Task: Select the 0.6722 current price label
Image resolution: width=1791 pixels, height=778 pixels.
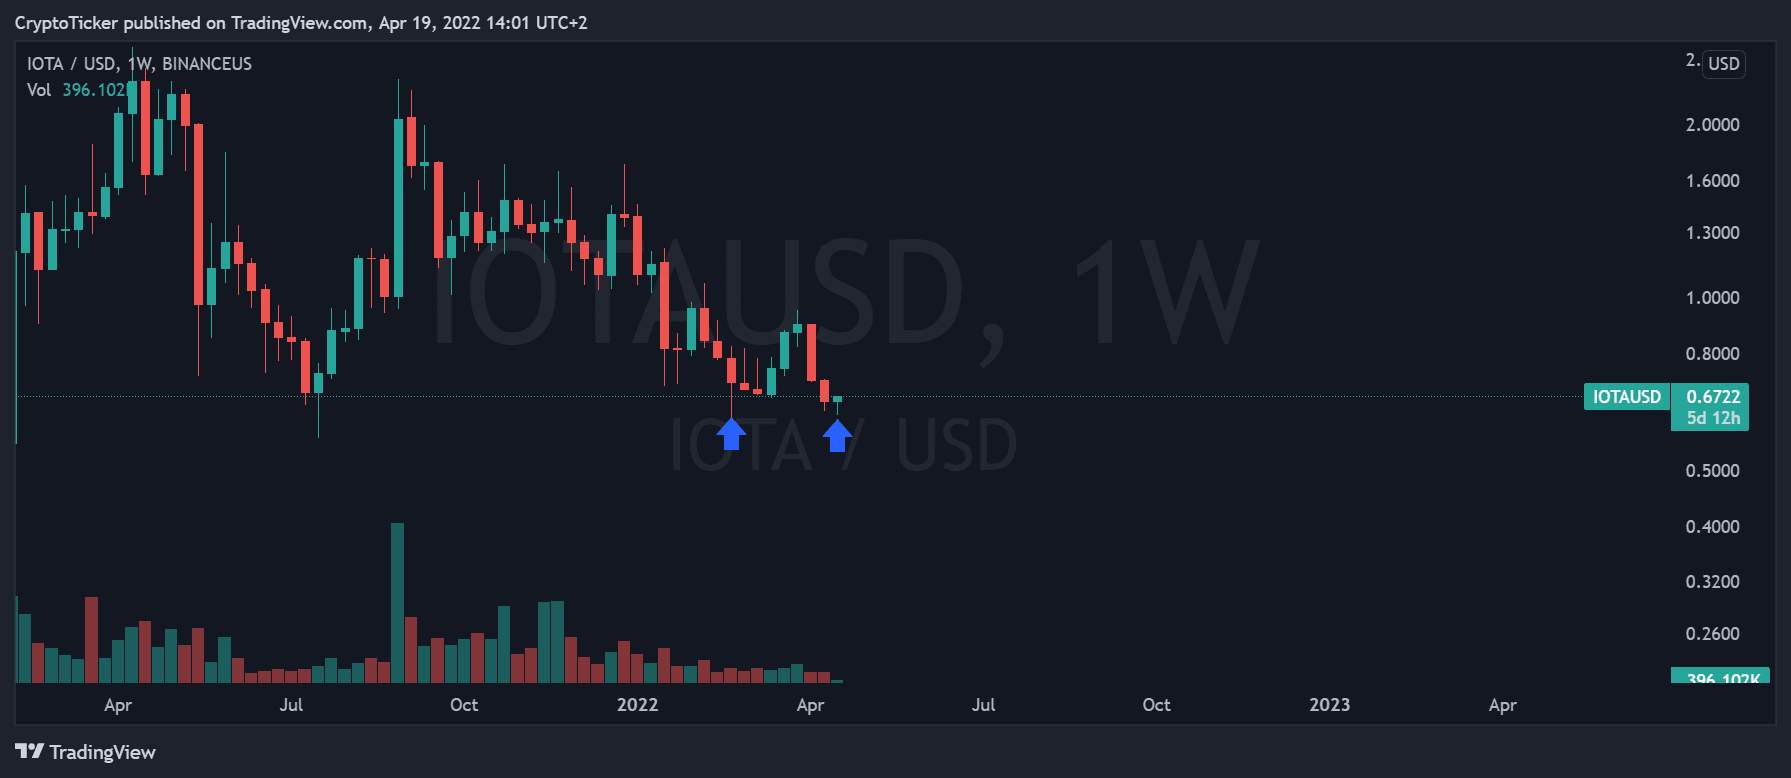Action: [1712, 397]
